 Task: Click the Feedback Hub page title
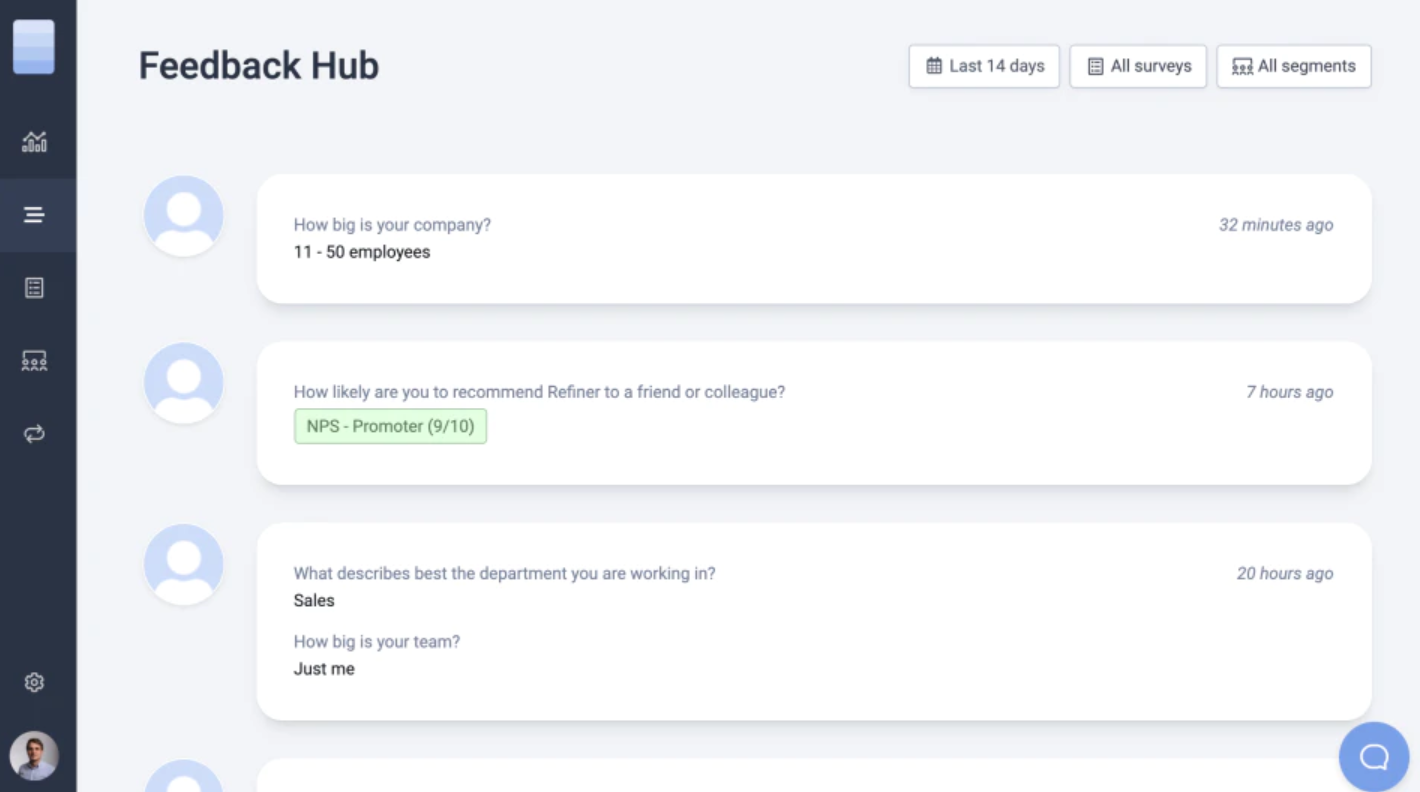258,66
